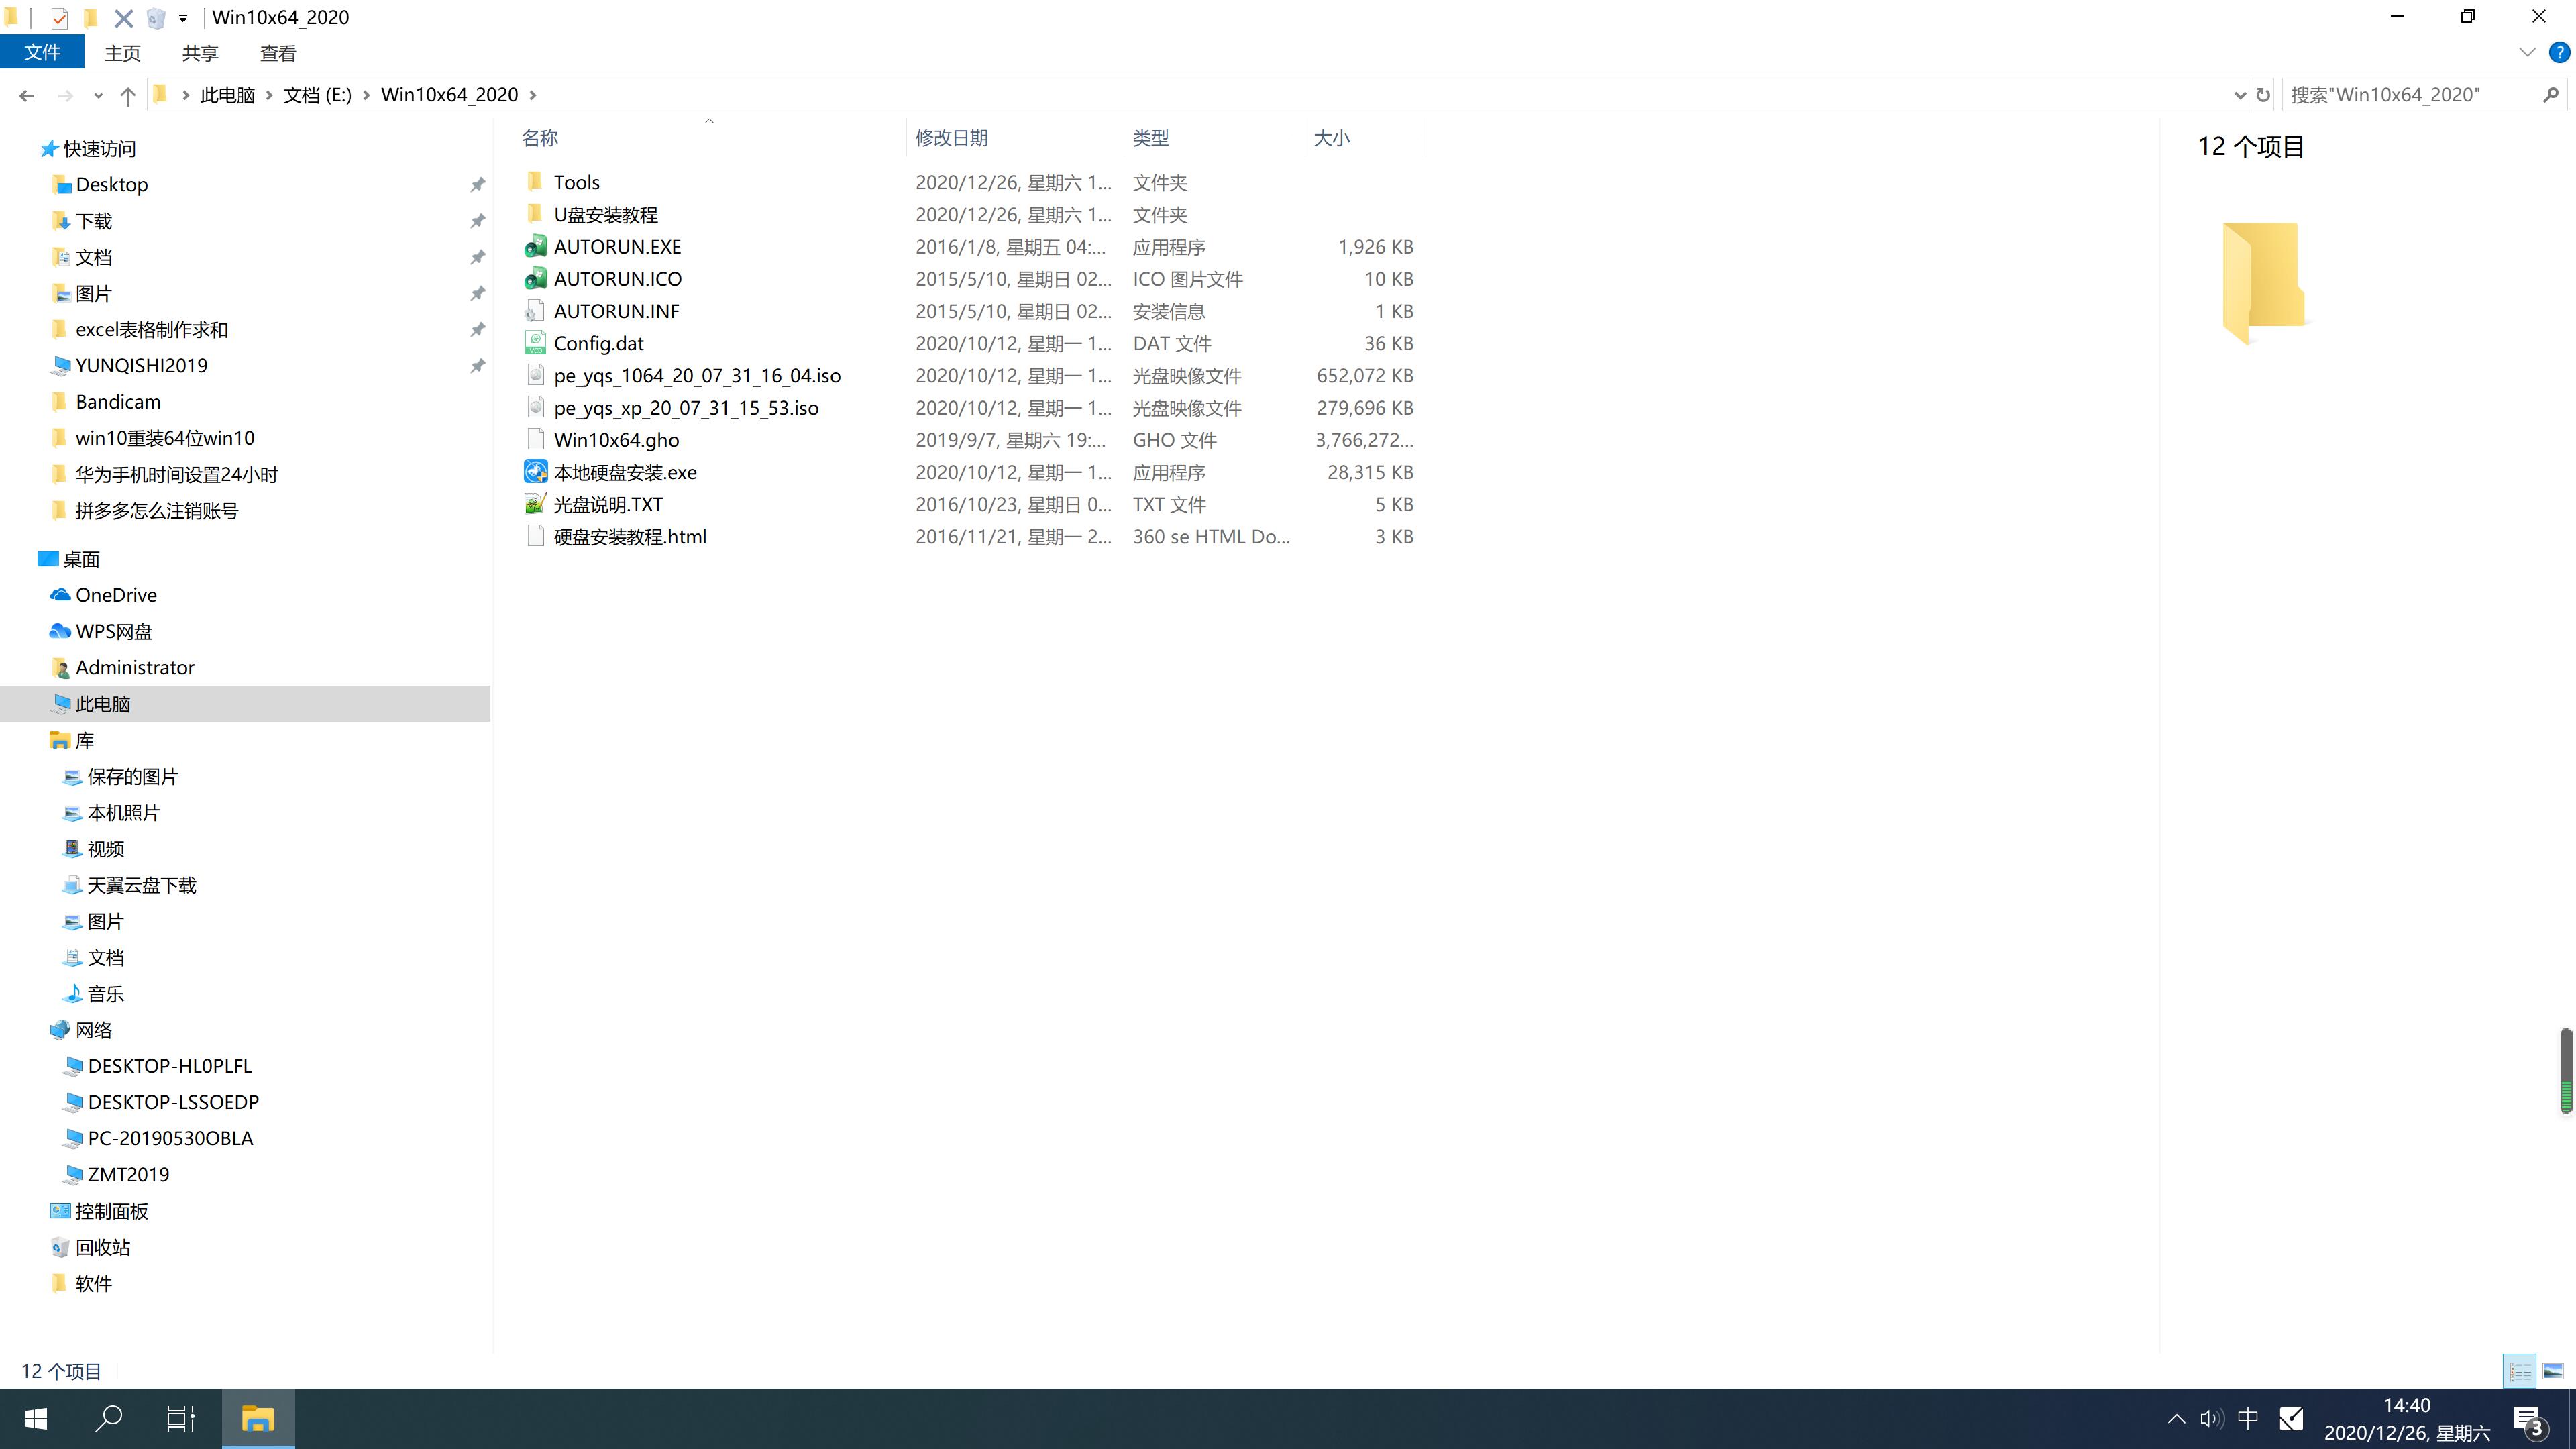This screenshot has width=2576, height=1449.
Task: Open AUTORUN.EXE application
Action: 617,246
